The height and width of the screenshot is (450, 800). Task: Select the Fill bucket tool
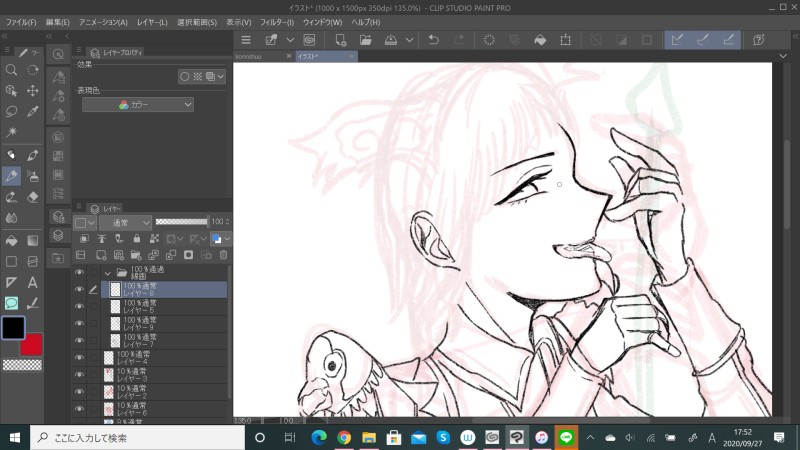pyautogui.click(x=11, y=240)
